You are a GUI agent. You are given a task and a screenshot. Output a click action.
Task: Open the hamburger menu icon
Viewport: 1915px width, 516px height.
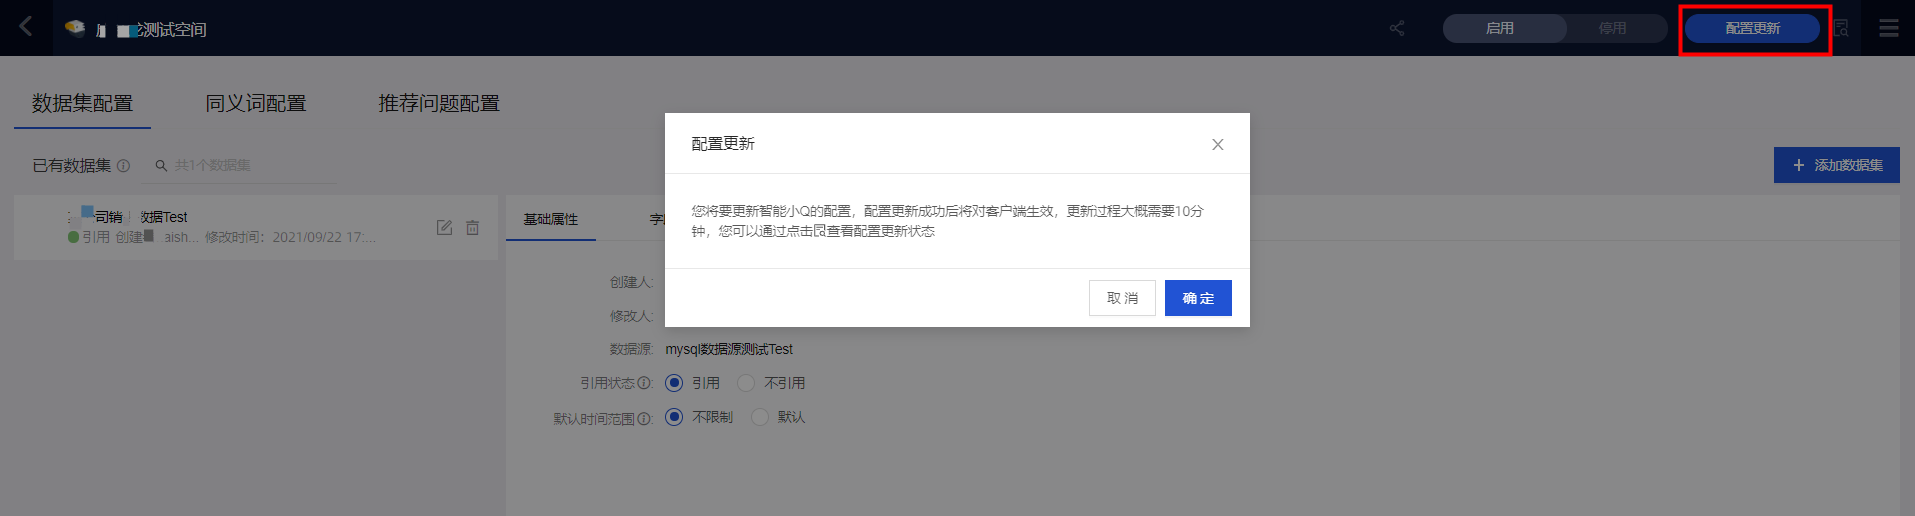pos(1888,28)
